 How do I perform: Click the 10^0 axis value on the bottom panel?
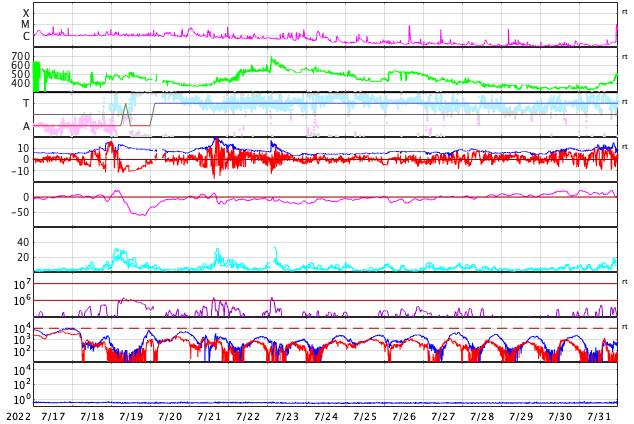tap(22, 400)
